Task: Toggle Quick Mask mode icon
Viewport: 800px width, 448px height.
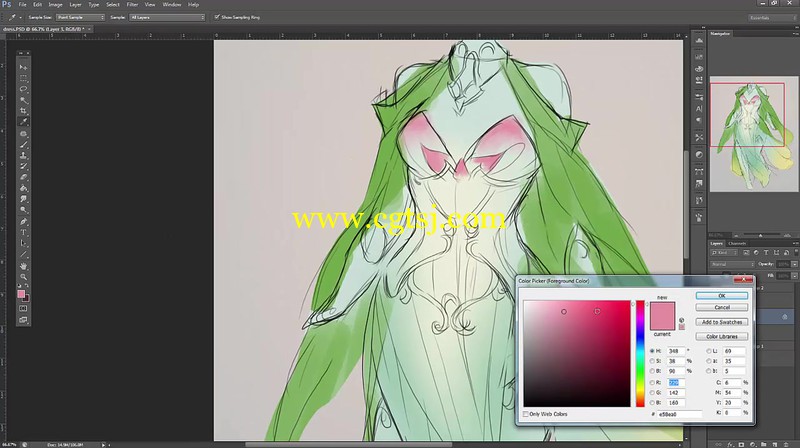Action: pos(23,309)
